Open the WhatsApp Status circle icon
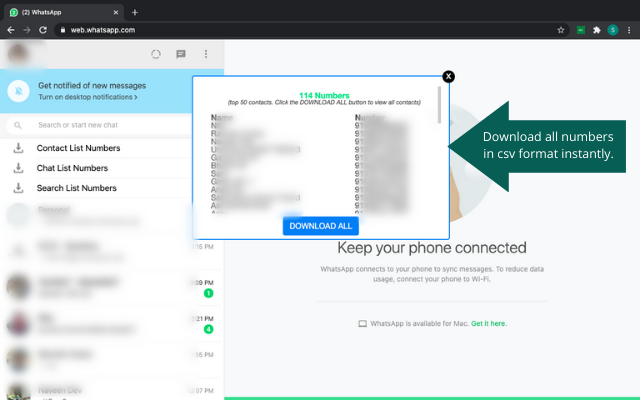 [x=156, y=54]
